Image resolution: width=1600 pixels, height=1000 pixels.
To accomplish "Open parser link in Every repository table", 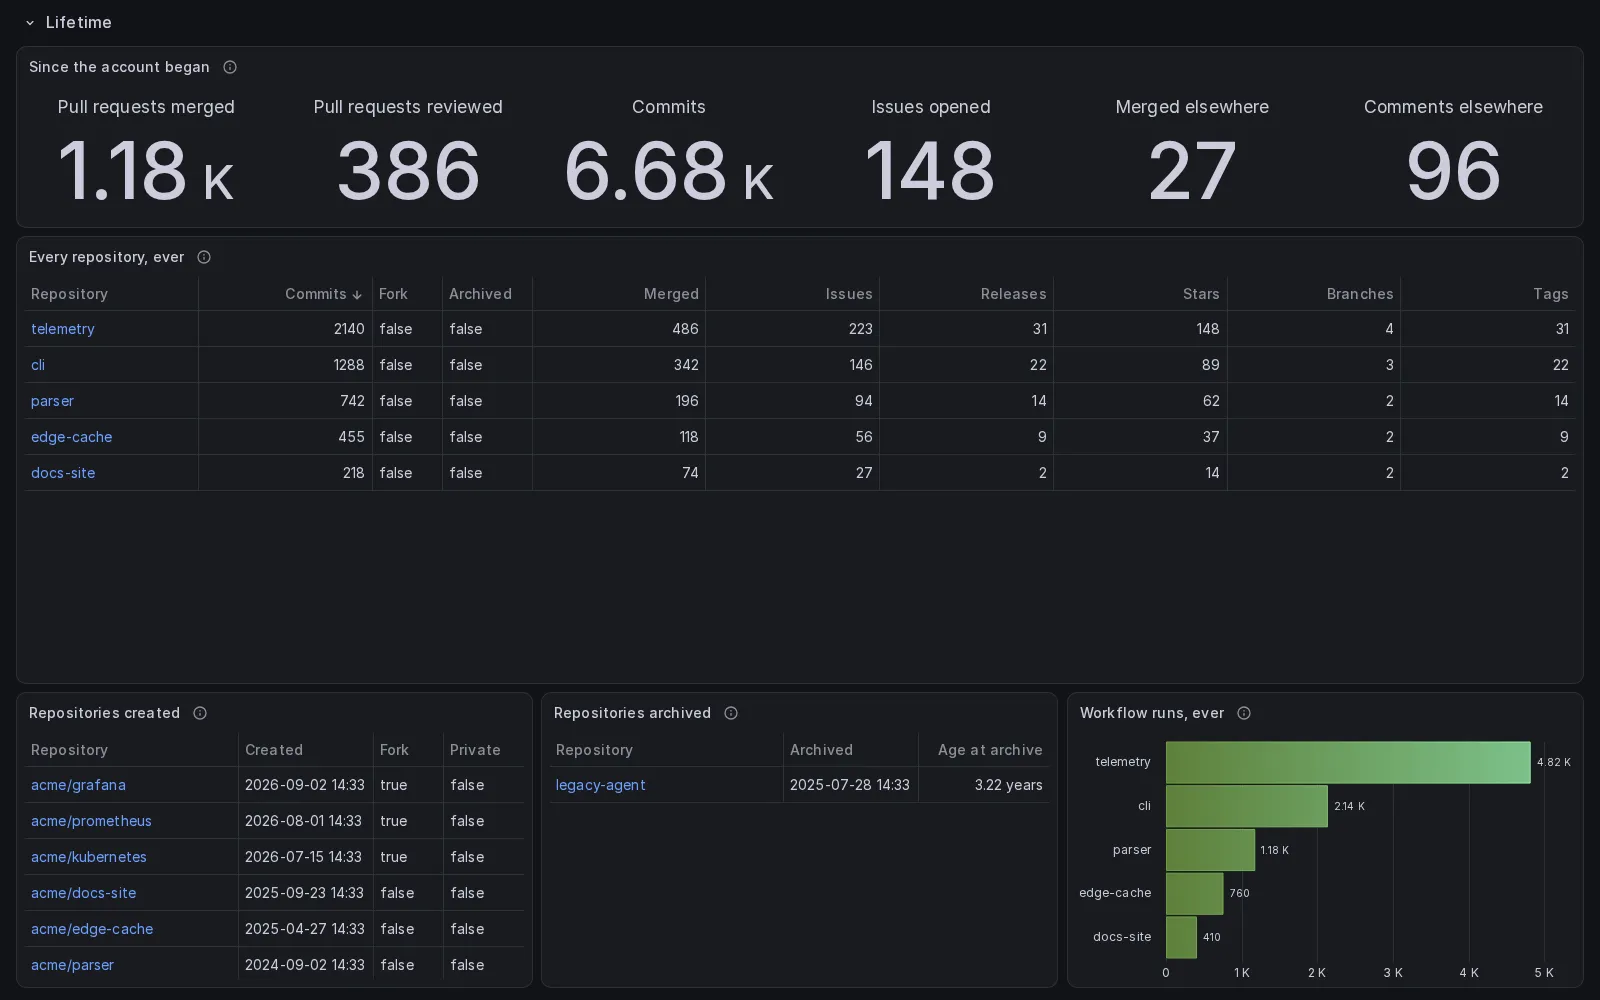I will [52, 401].
